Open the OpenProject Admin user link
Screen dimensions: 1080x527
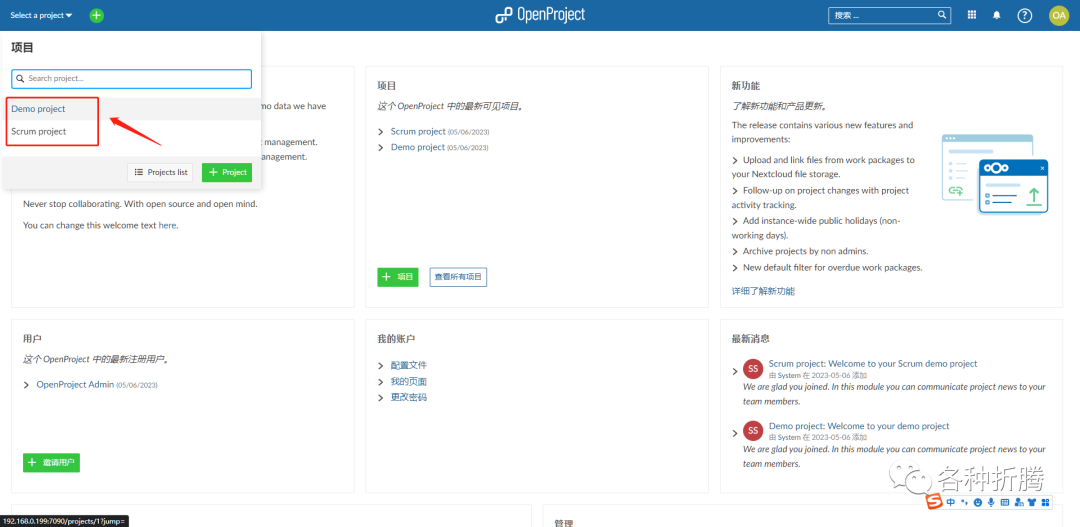(75, 384)
